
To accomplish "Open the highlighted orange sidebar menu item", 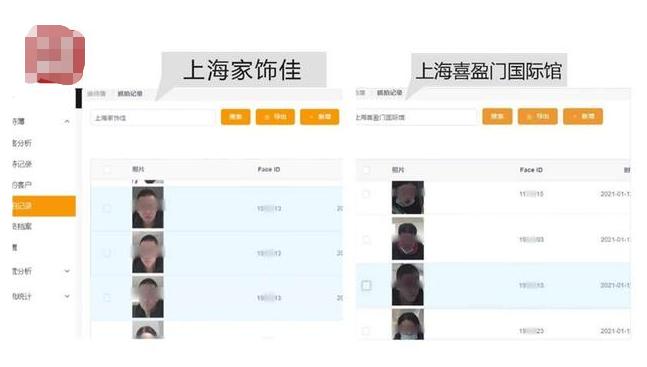I will (44, 206).
